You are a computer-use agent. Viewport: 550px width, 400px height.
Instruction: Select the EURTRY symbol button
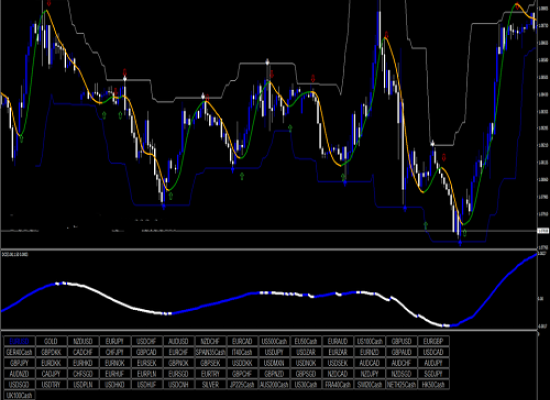click(210, 374)
